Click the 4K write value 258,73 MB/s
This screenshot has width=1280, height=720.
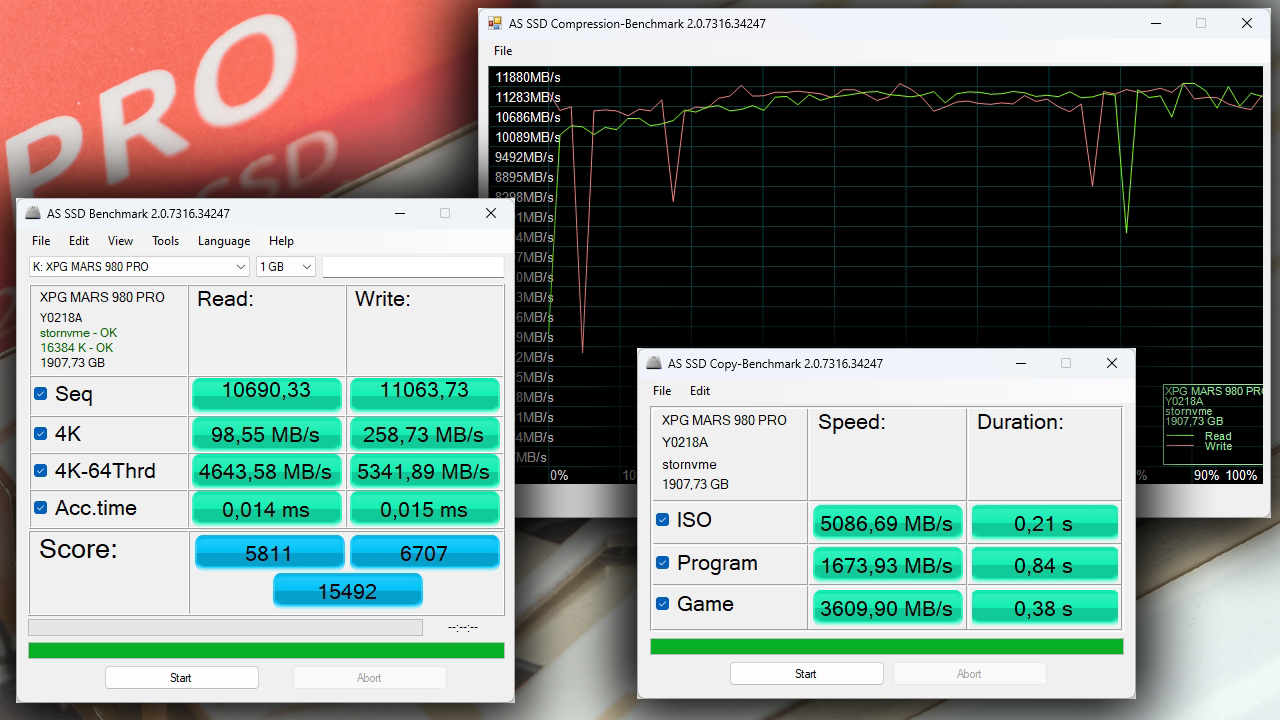[x=424, y=434]
